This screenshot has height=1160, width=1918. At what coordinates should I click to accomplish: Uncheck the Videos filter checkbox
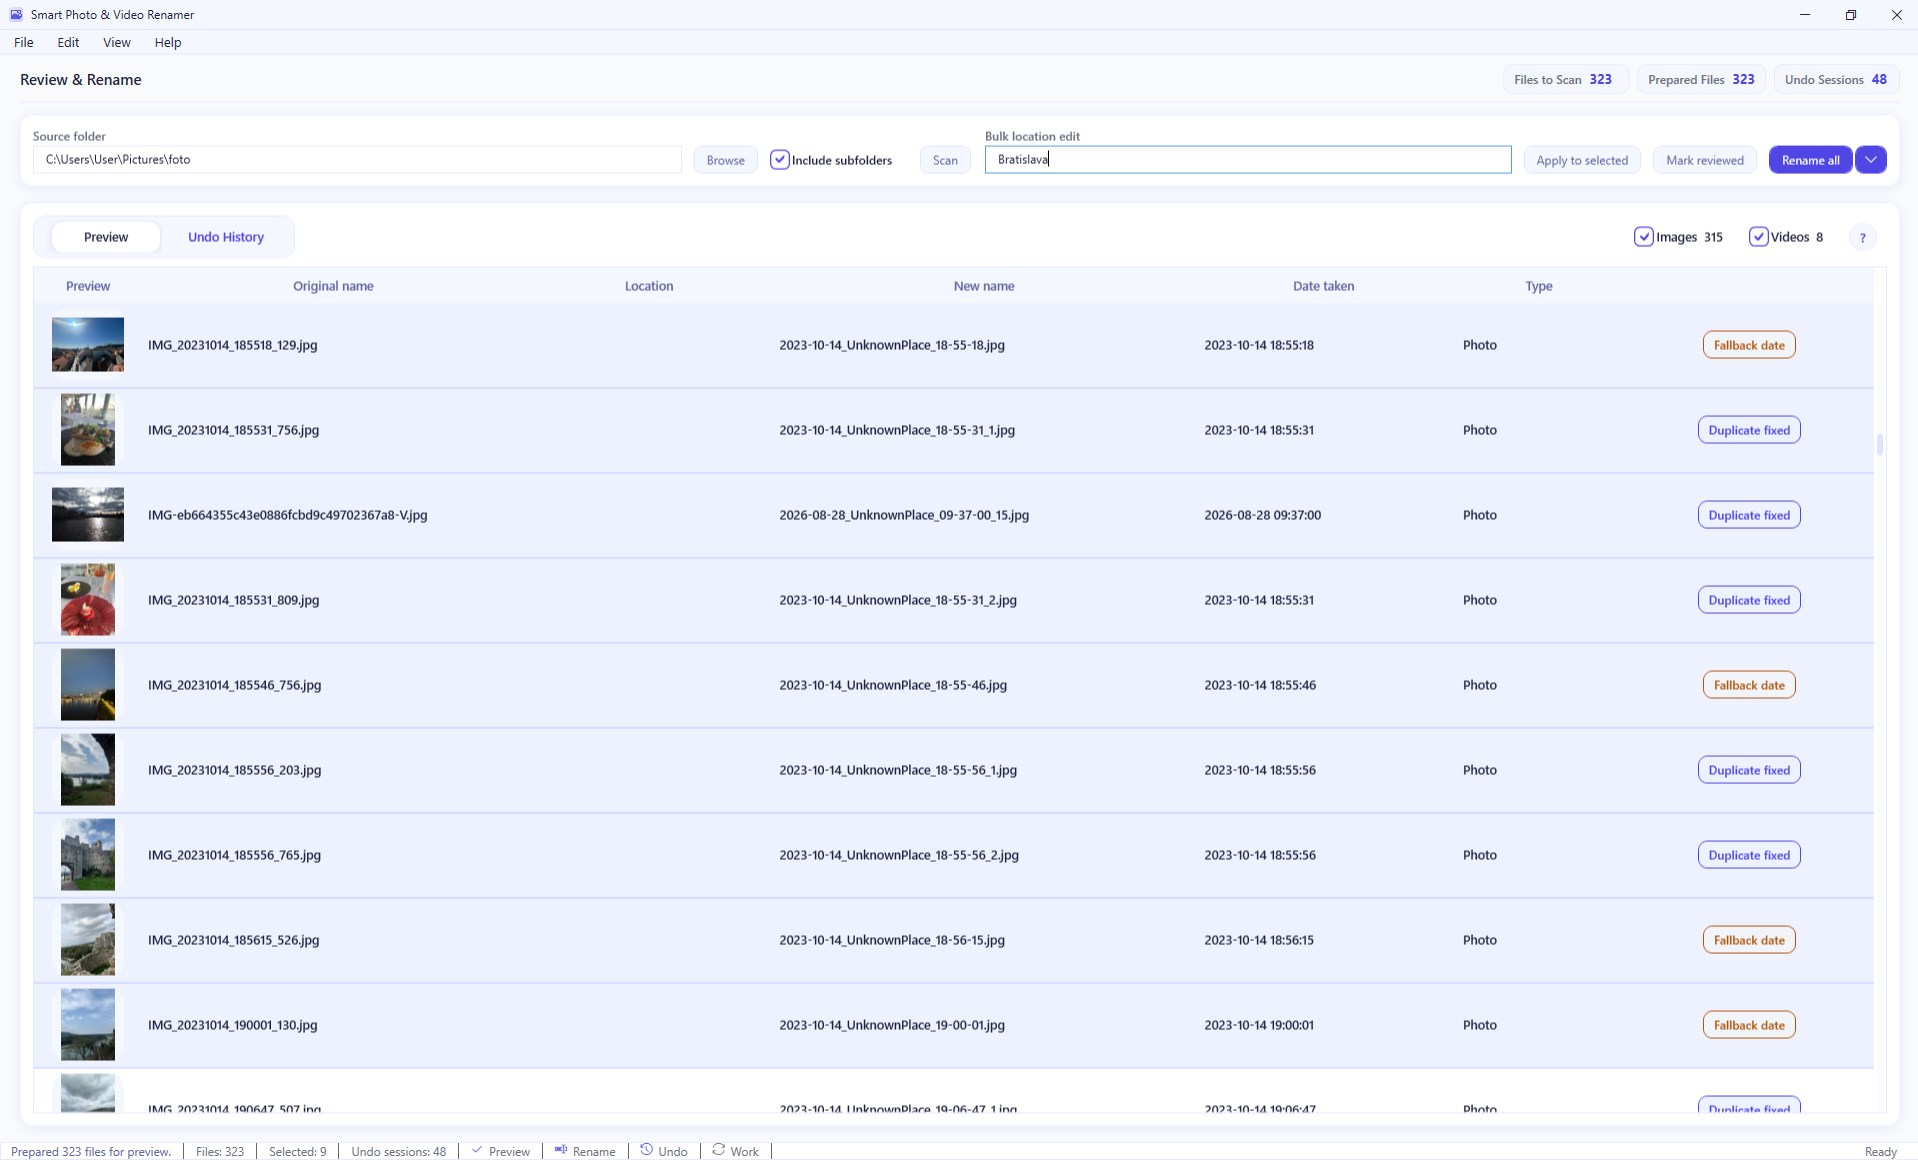coord(1758,237)
